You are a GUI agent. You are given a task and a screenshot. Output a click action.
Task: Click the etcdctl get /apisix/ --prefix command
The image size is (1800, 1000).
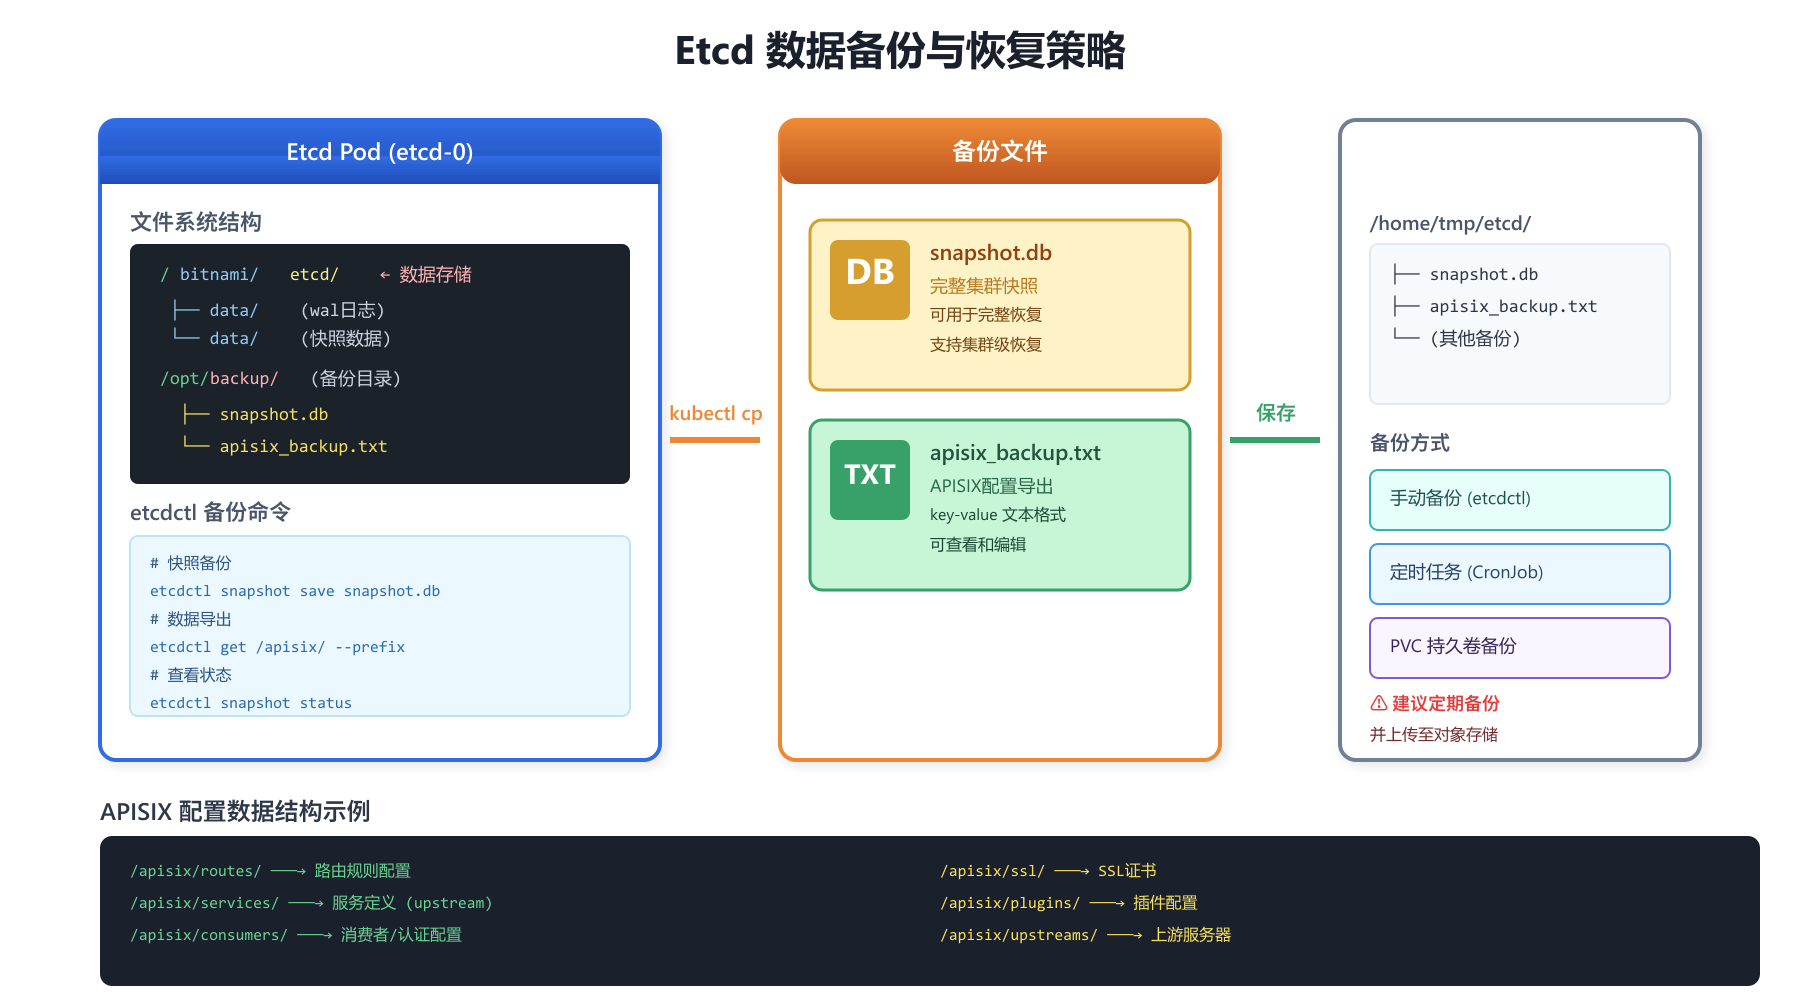tap(277, 647)
